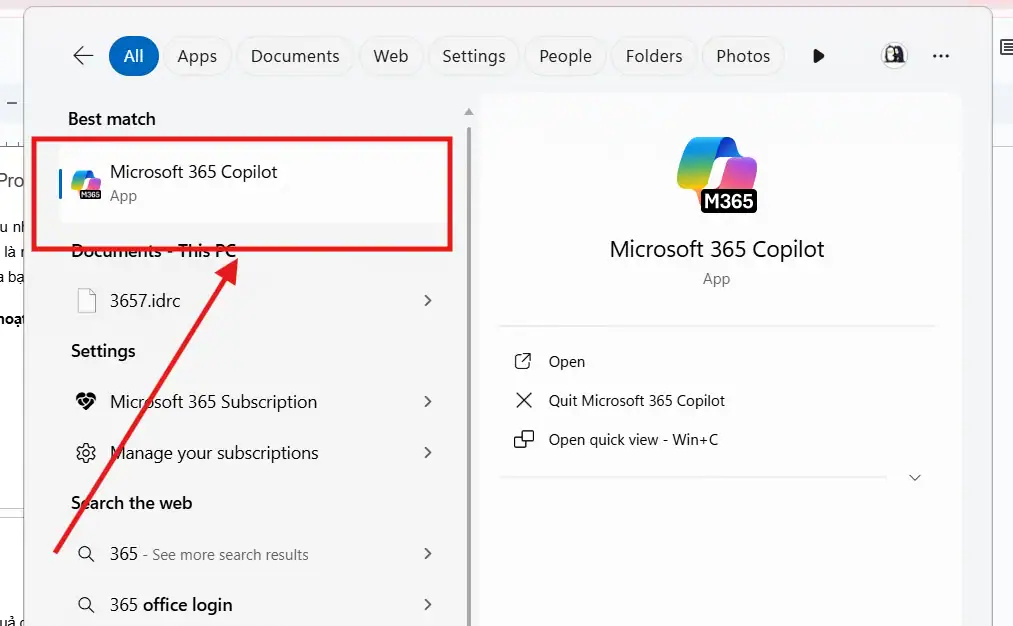
Task: Open Microsoft 365 Copilot best match result
Action: pos(194,182)
